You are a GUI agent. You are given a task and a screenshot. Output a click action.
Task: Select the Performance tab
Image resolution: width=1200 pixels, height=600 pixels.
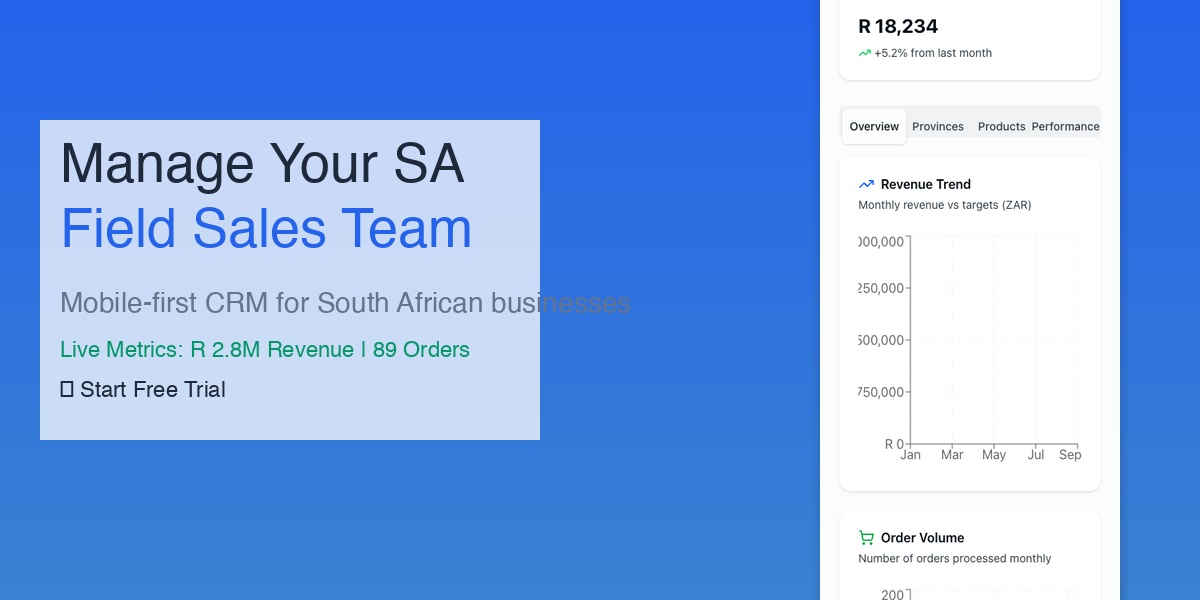point(1065,126)
